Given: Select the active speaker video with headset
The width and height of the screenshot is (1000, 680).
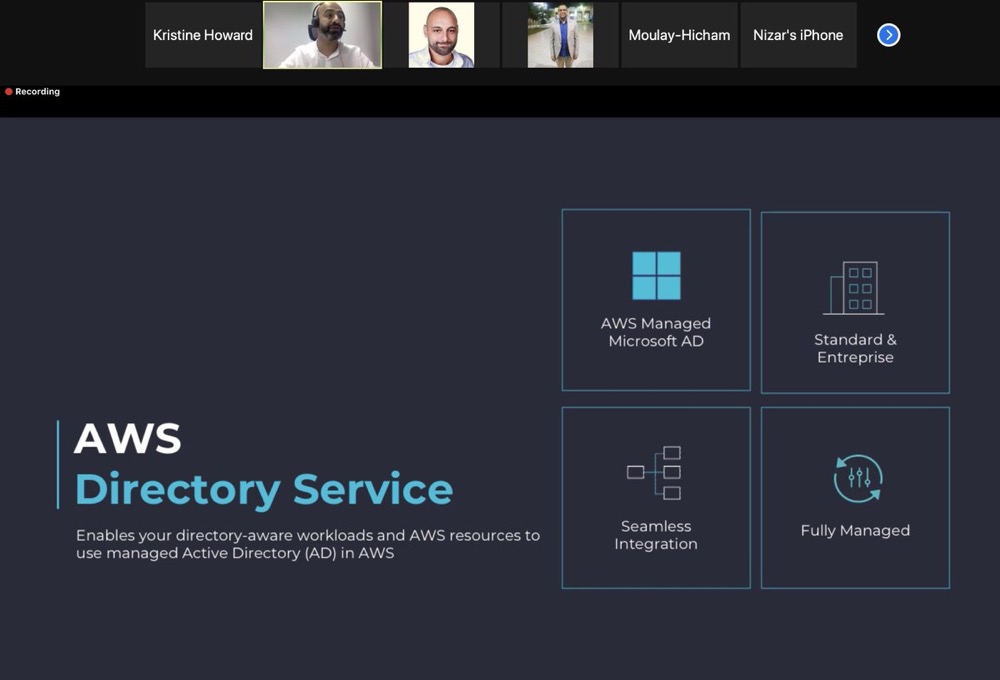Looking at the screenshot, I should 323,34.
